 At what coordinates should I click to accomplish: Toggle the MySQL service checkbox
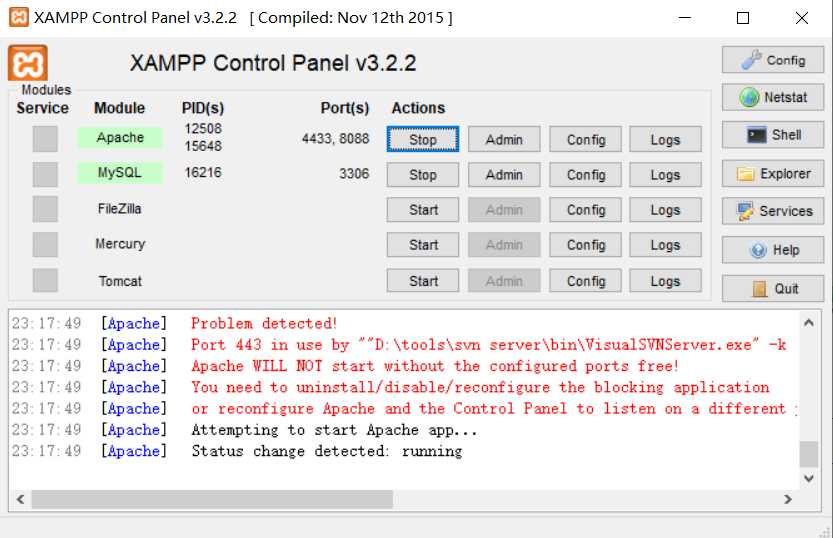coord(45,175)
